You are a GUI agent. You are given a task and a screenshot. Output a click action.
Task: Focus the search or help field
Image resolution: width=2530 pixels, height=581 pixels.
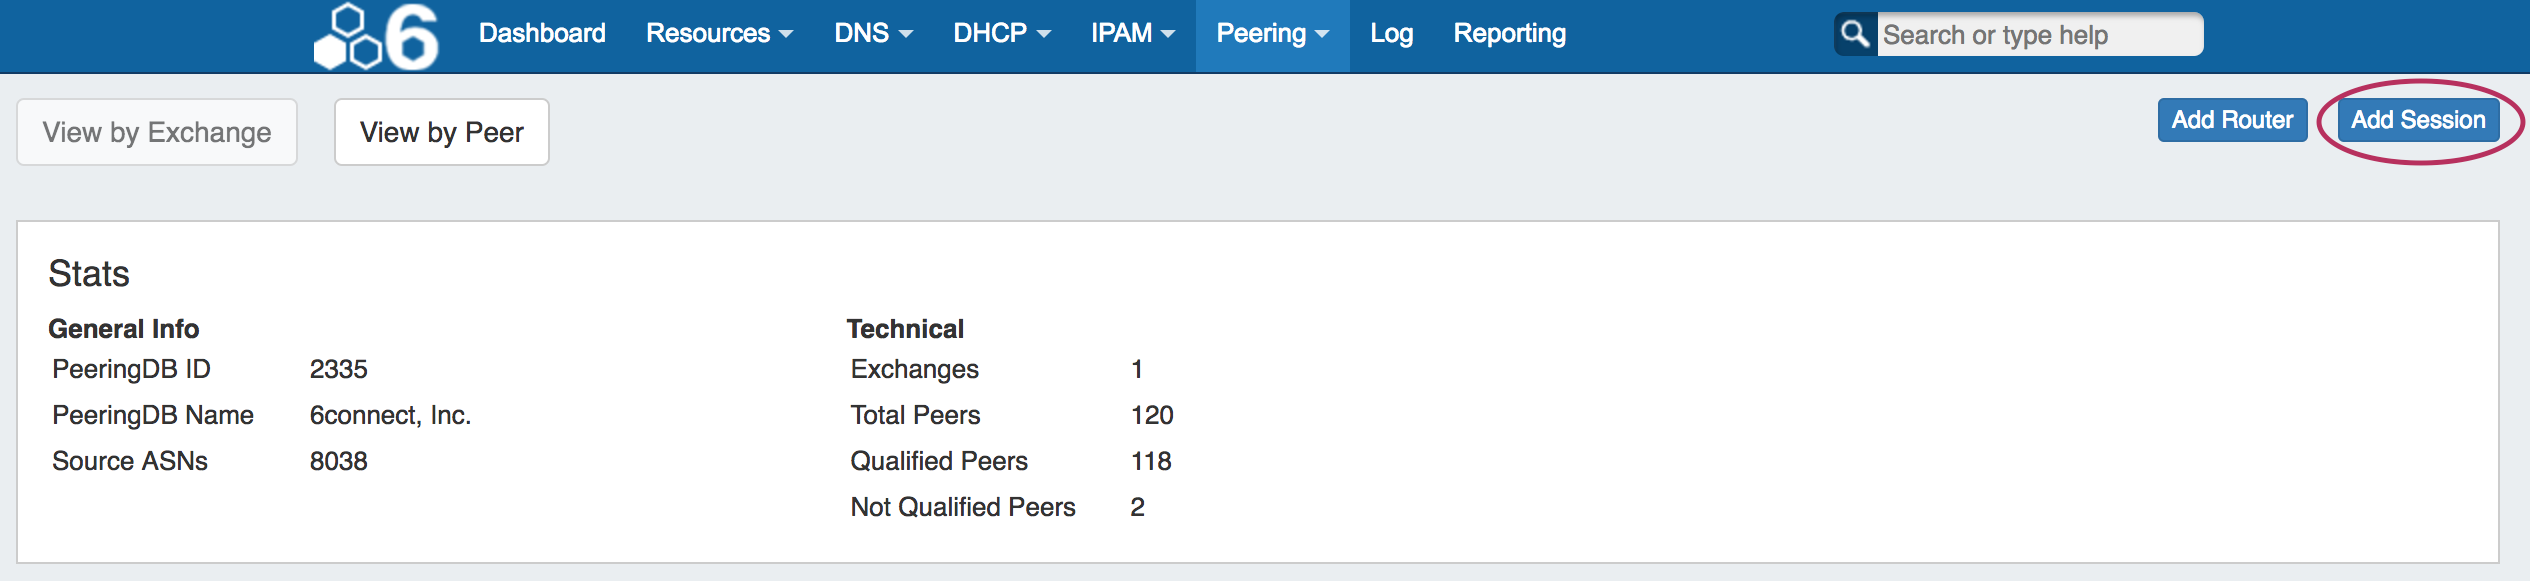2038,35
